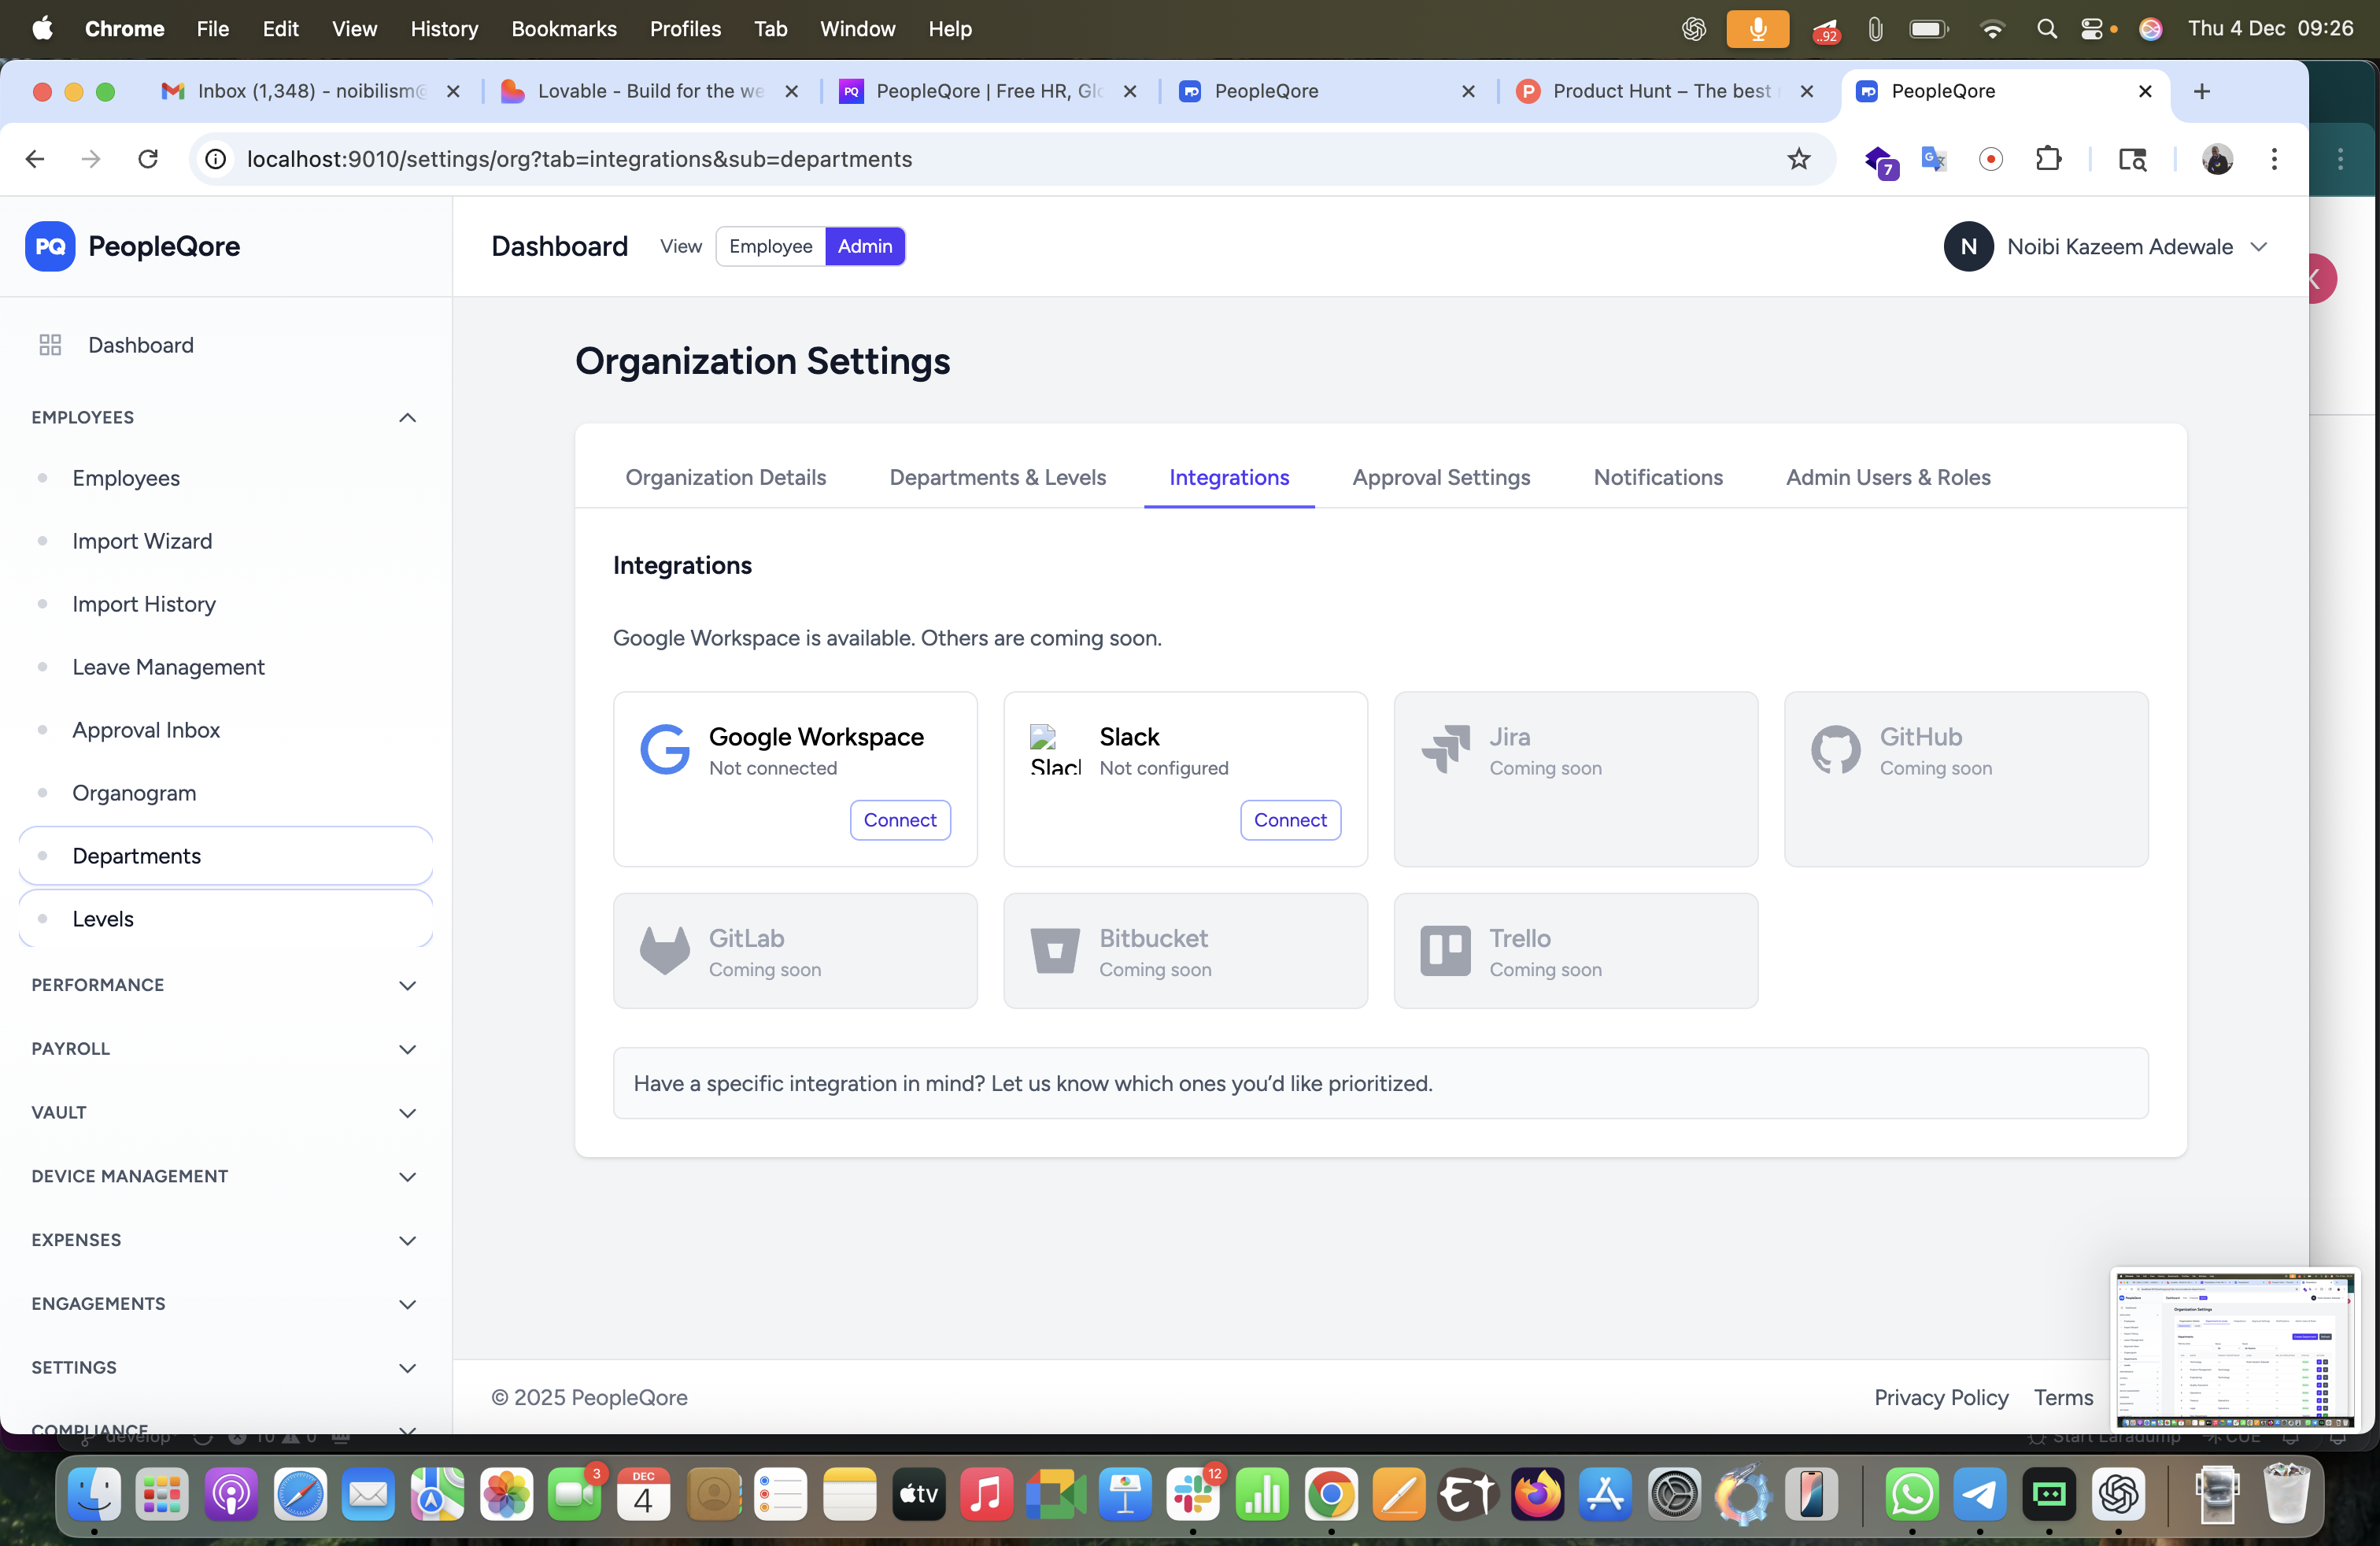Viewport: 2380px width, 1546px height.
Task: Collapse the EMPLOYEES sidebar section
Action: (x=407, y=417)
